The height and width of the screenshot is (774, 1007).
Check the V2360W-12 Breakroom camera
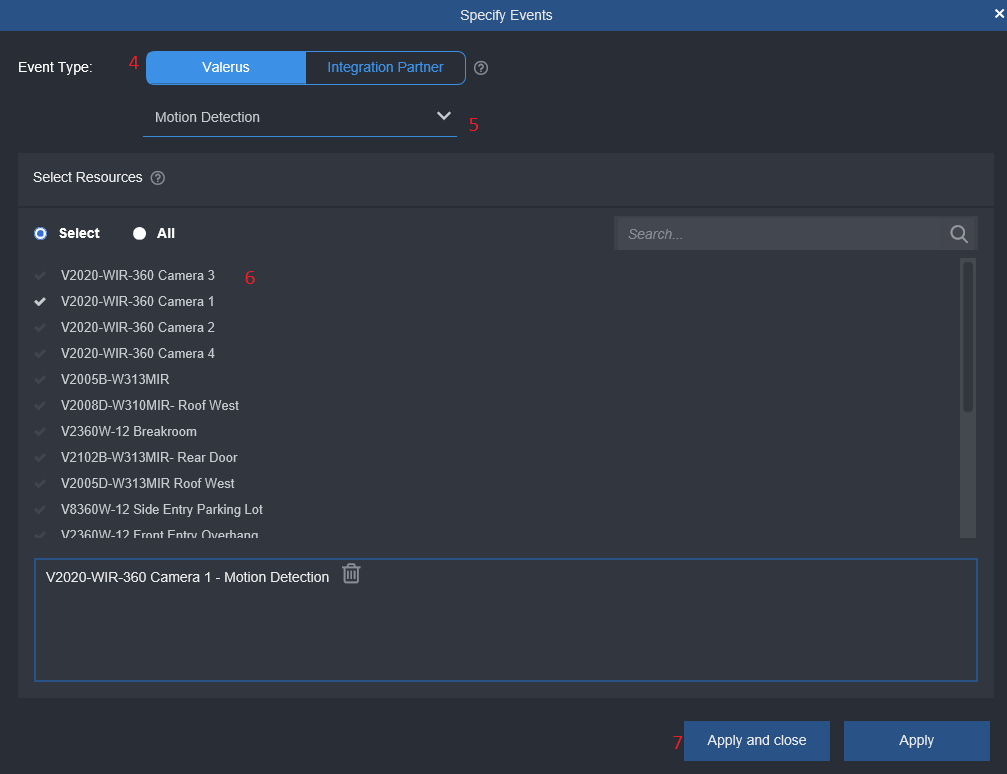click(x=40, y=432)
